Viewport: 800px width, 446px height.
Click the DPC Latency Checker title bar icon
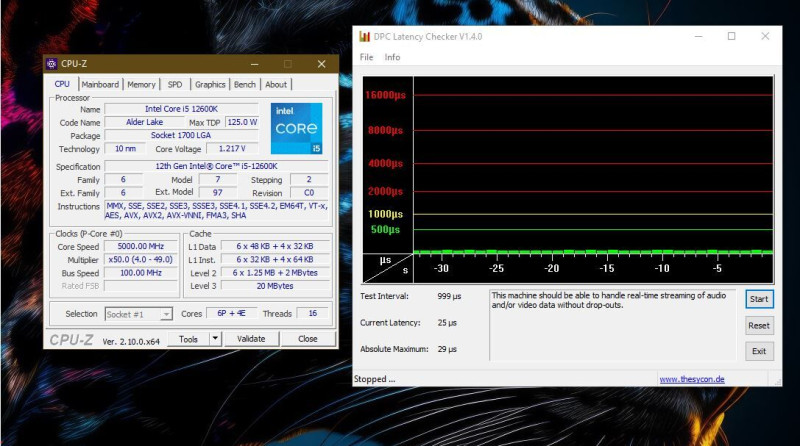click(x=364, y=36)
